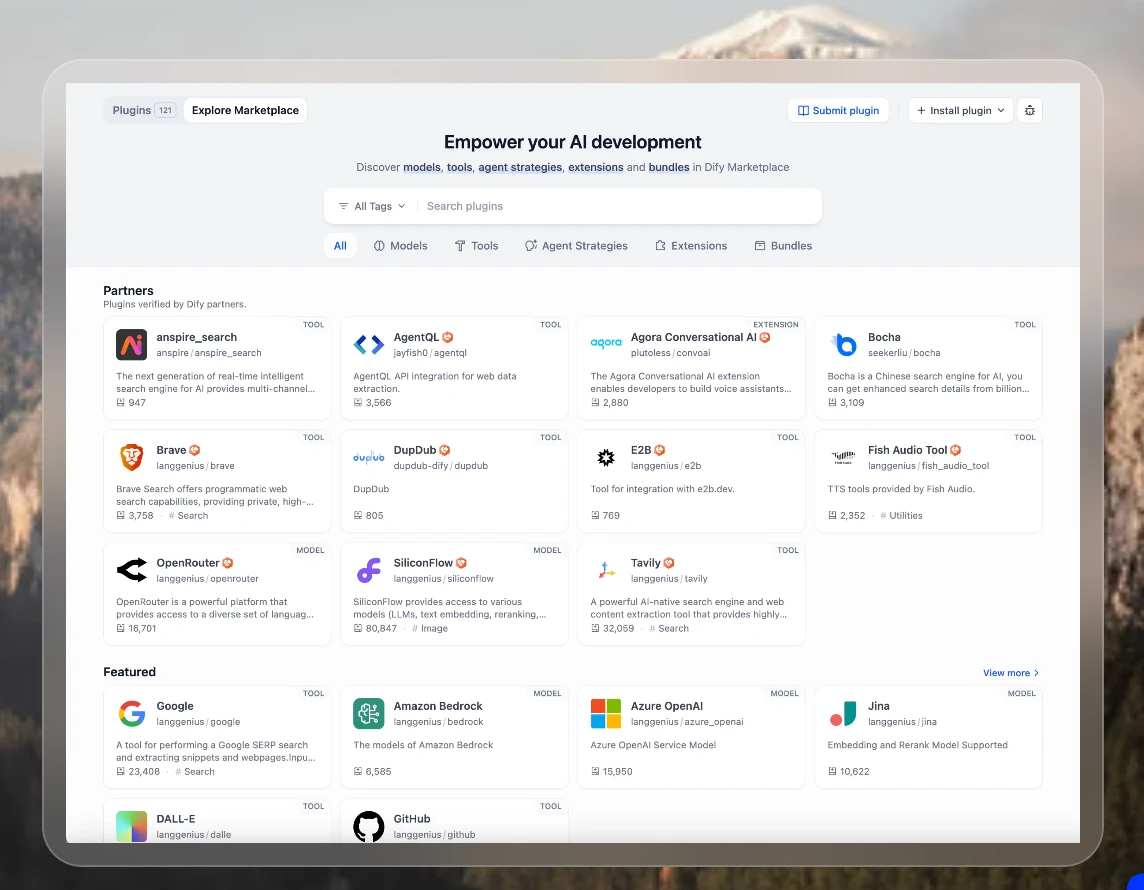Filter by Agent Strategies tab
This screenshot has height=890, width=1144.
(x=576, y=246)
